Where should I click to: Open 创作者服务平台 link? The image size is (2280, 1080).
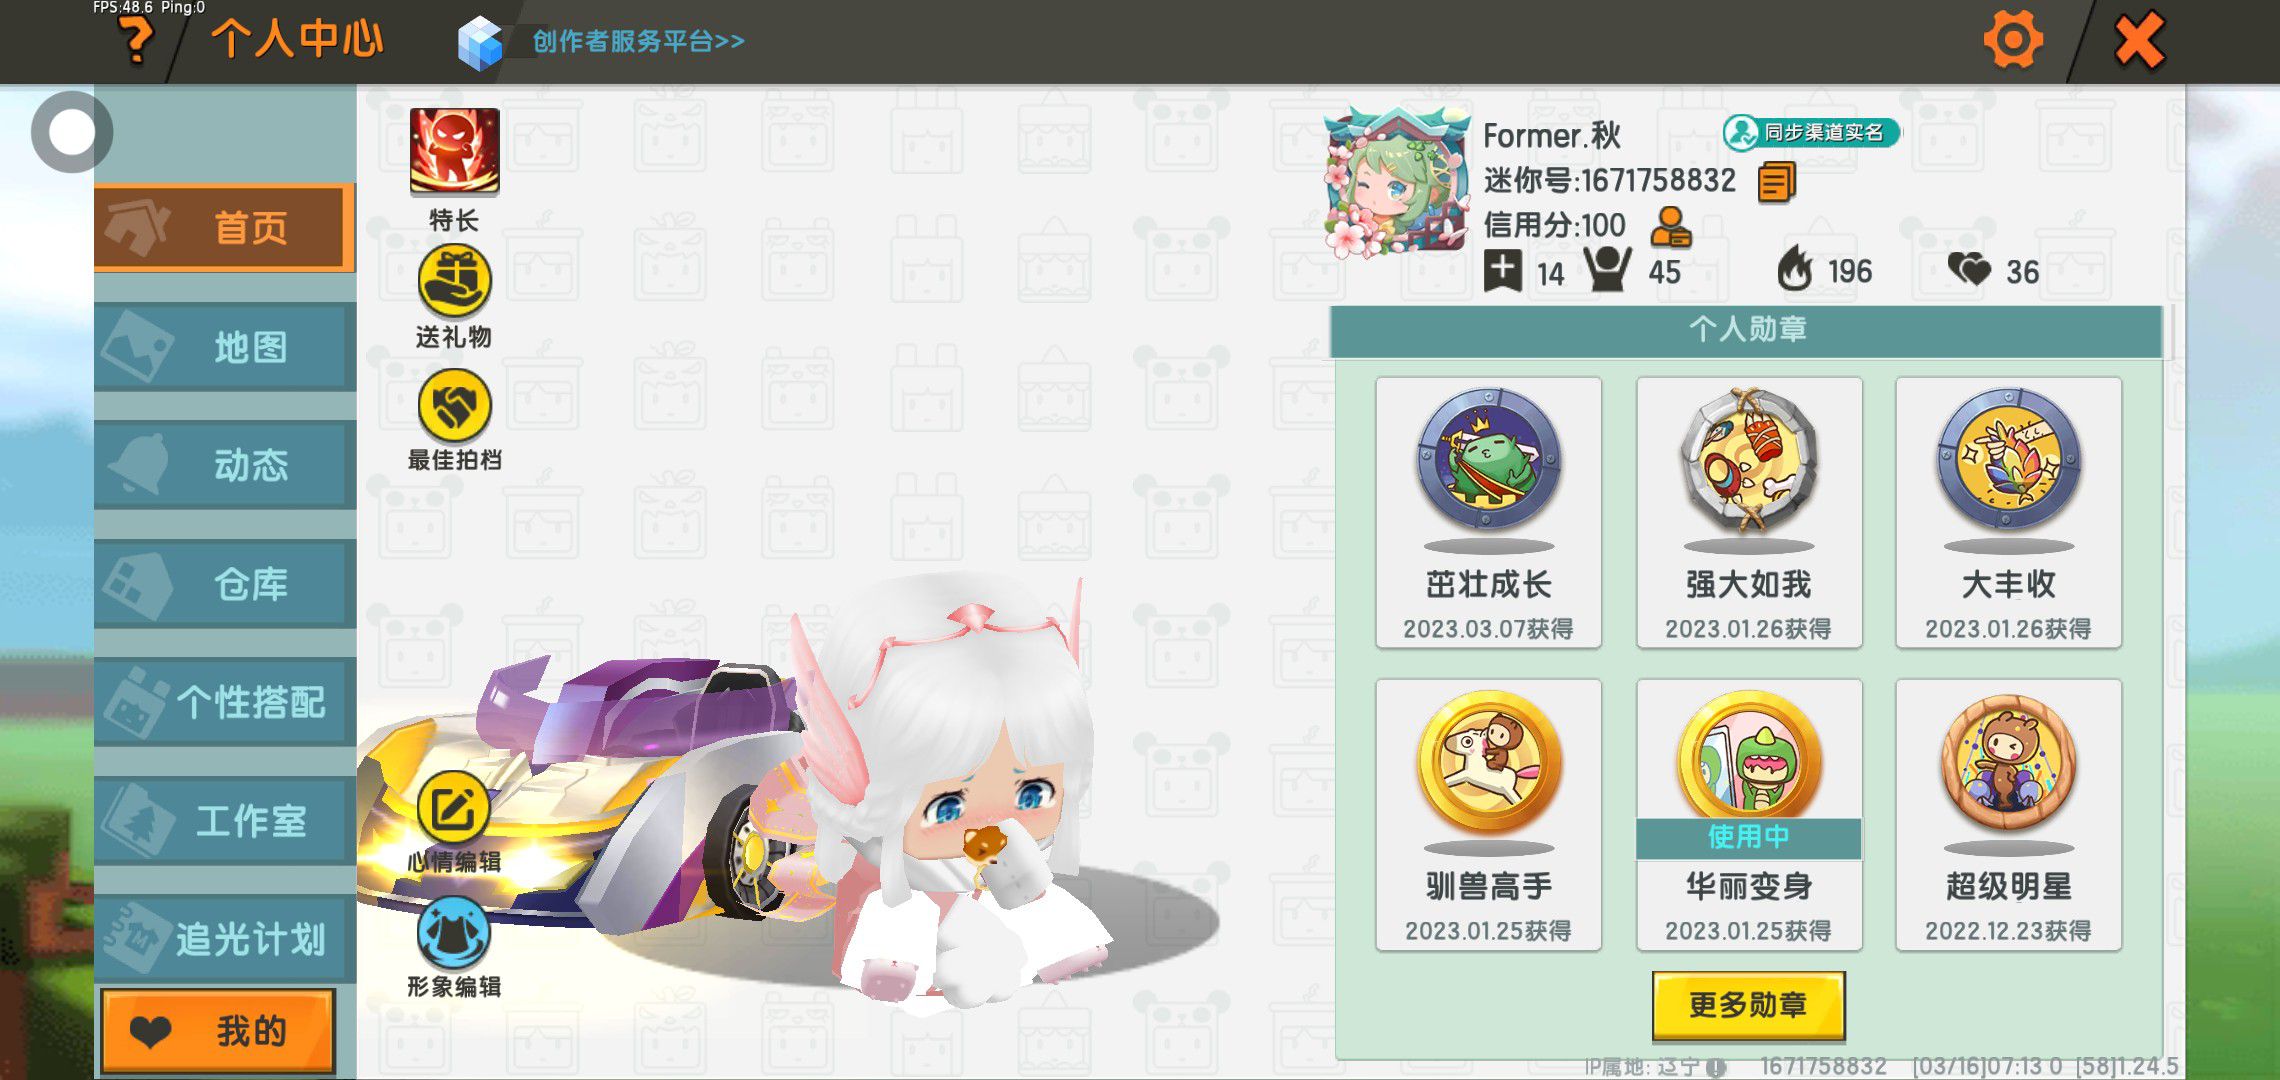(x=638, y=41)
